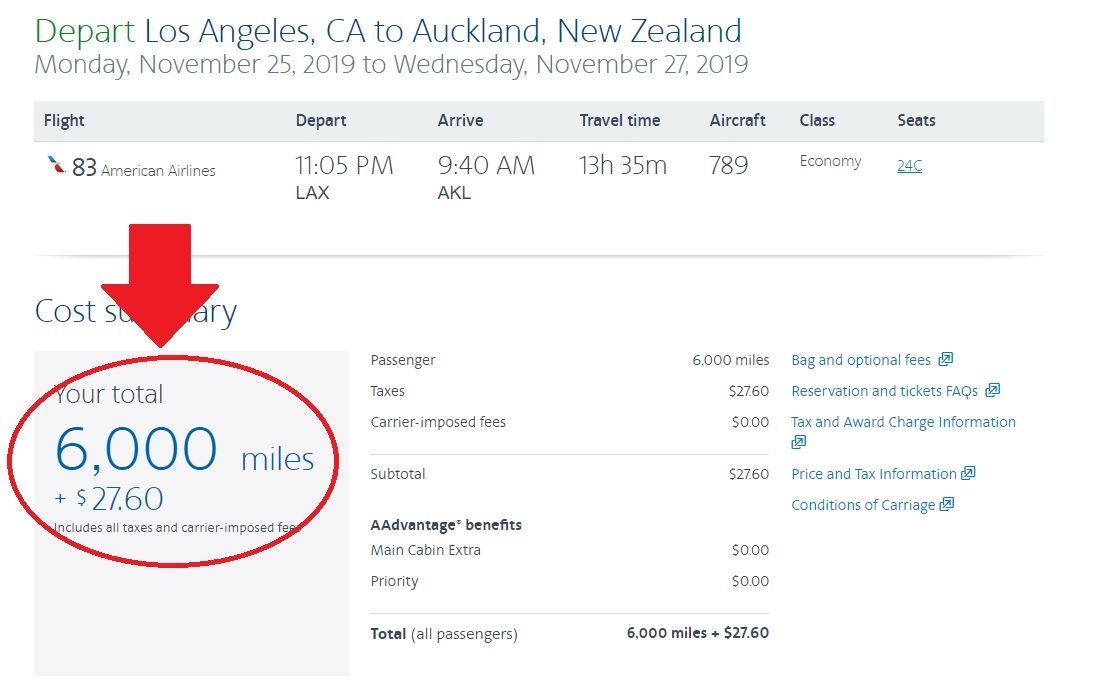
Task: Open Price and Tax Information link
Action: [x=873, y=473]
